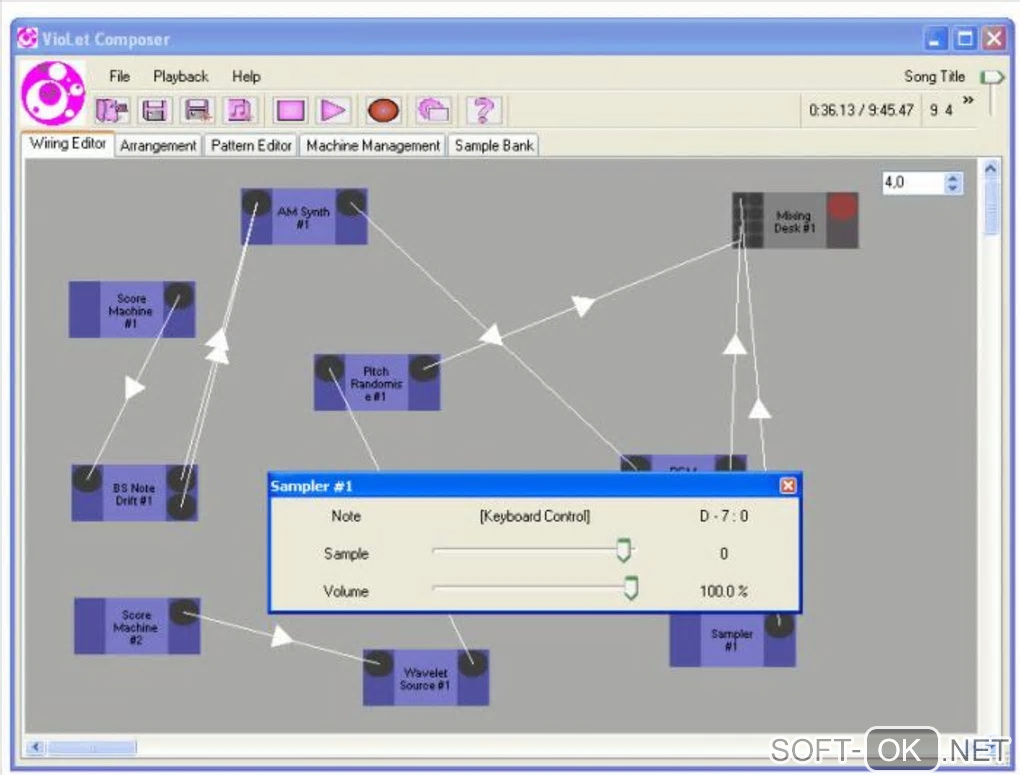Click the [Keyboard Control] note field
The image size is (1020, 775).
pyautogui.click(x=535, y=516)
